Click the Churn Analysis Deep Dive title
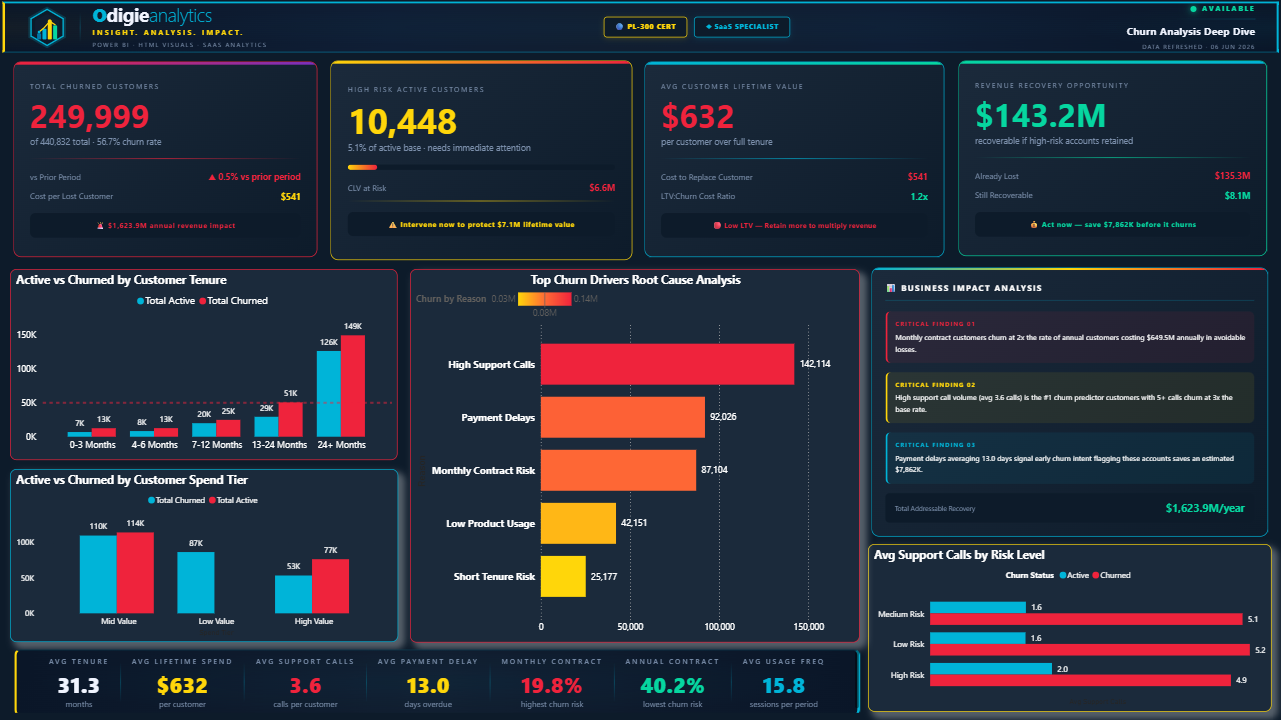The width and height of the screenshot is (1281, 720). pos(1191,31)
